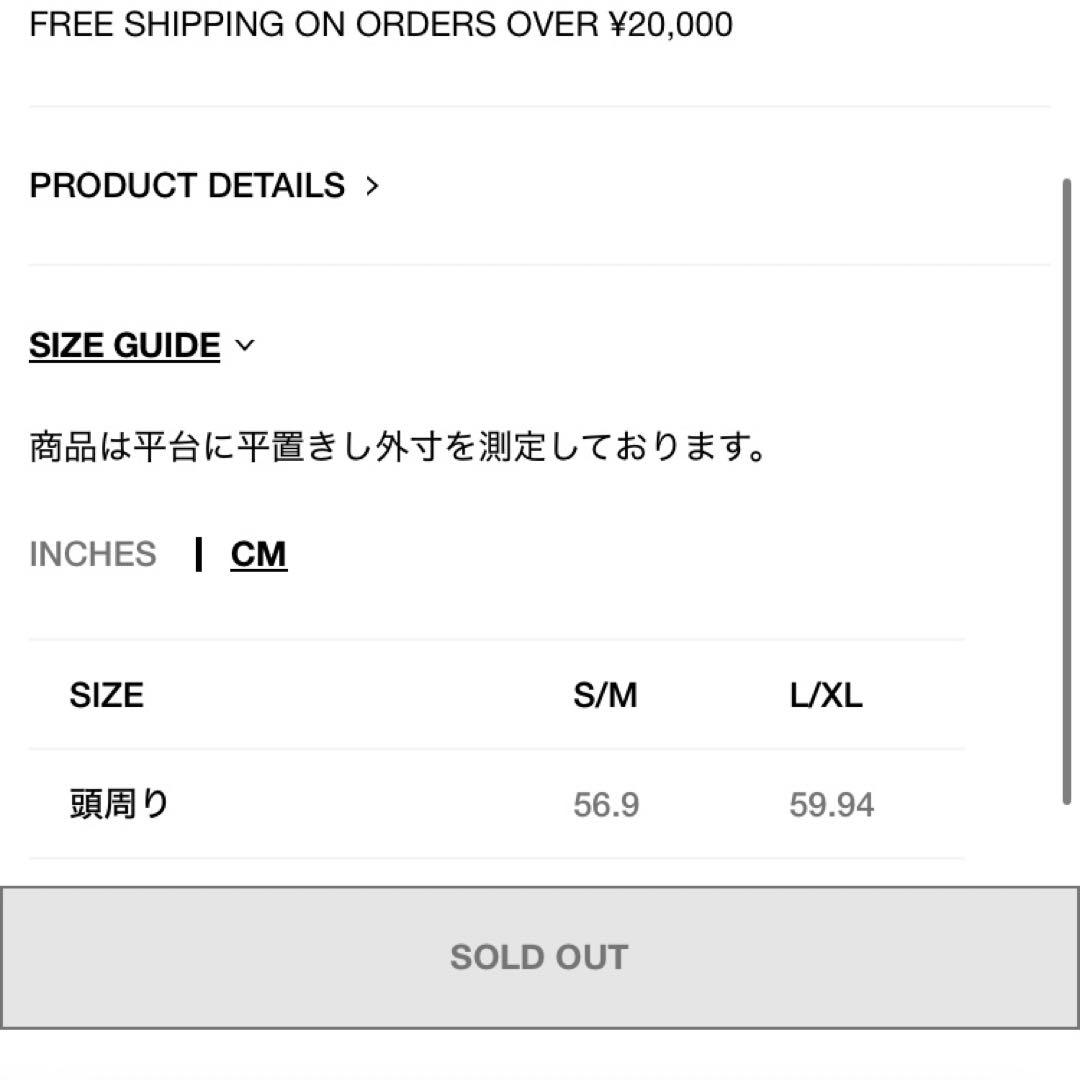Click the Japanese measurement note text
The image size is (1080, 1080).
point(398,447)
